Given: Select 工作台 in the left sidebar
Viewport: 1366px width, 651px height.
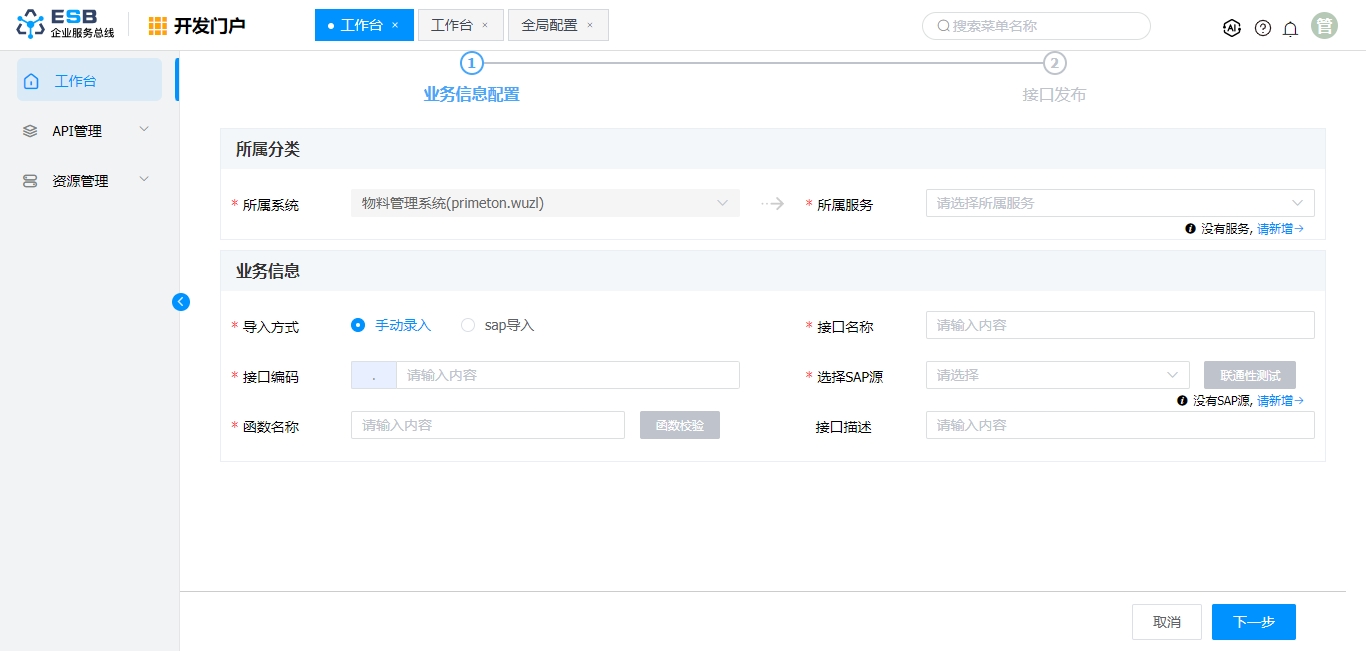Looking at the screenshot, I should (89, 81).
